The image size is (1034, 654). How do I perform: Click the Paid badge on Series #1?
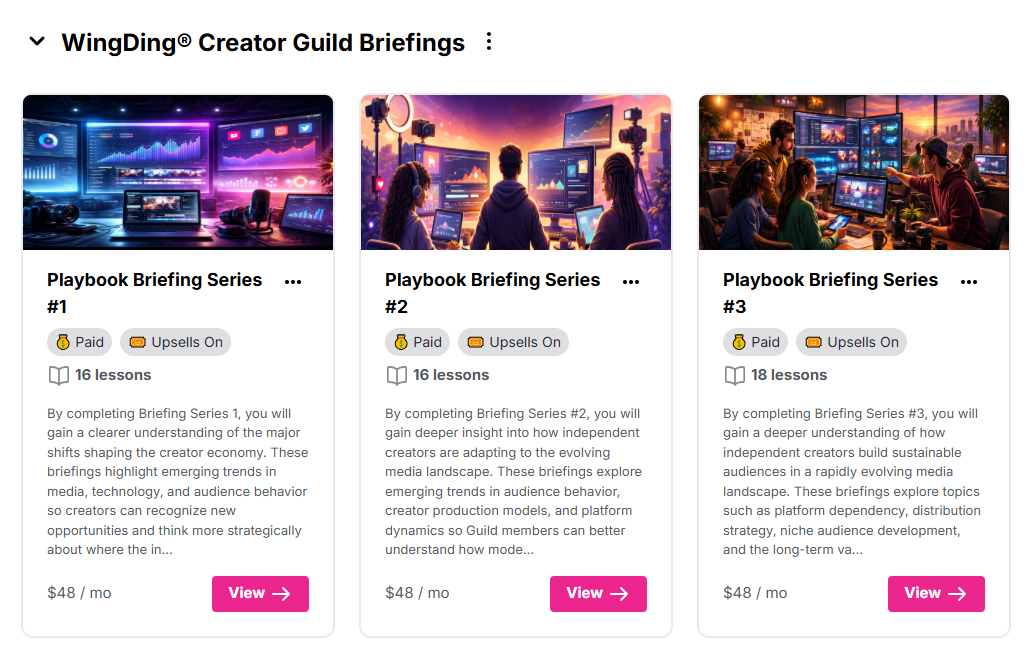(x=80, y=342)
